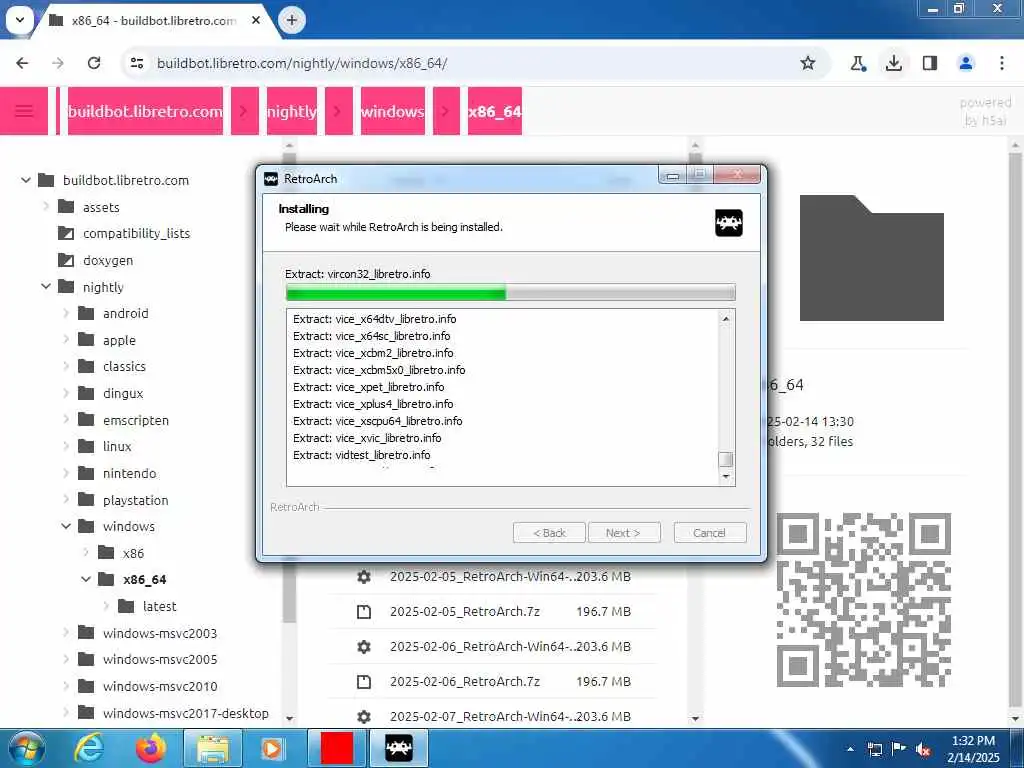Open the Chrome downloads icon
Image resolution: width=1024 pixels, height=768 pixels.
(x=894, y=63)
